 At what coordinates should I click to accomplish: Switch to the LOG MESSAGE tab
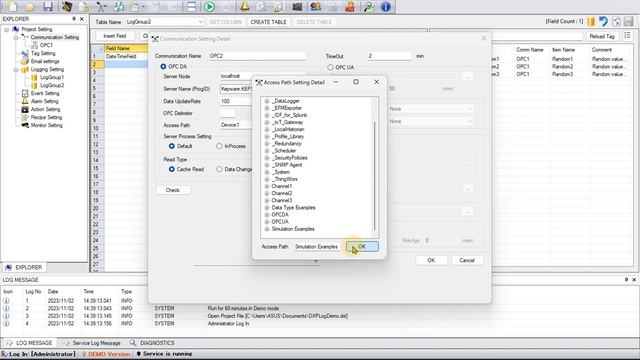(x=29, y=343)
